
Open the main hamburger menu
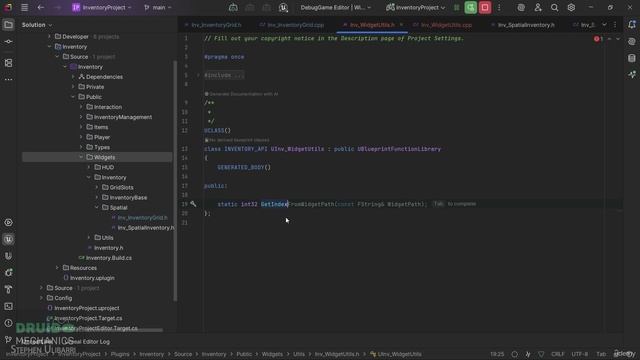point(24,7)
